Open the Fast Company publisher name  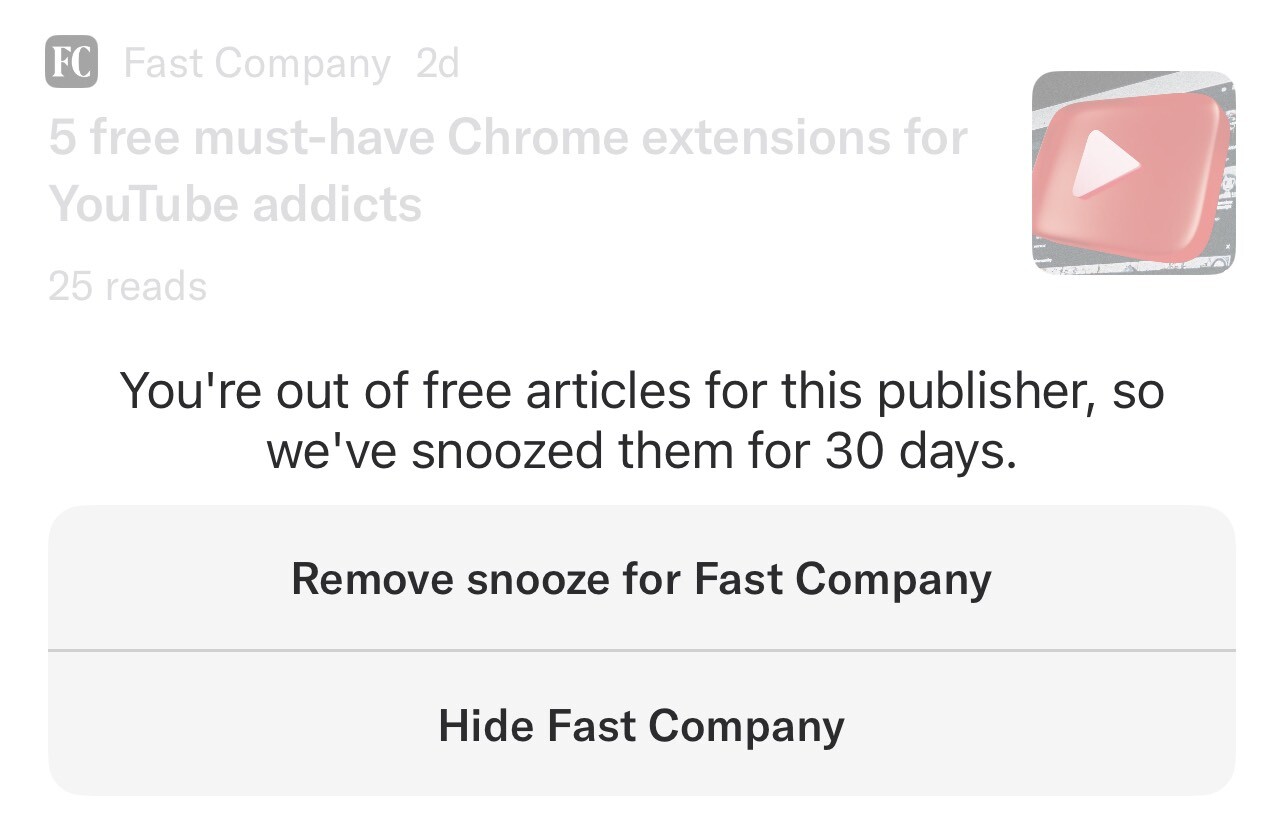[x=257, y=64]
